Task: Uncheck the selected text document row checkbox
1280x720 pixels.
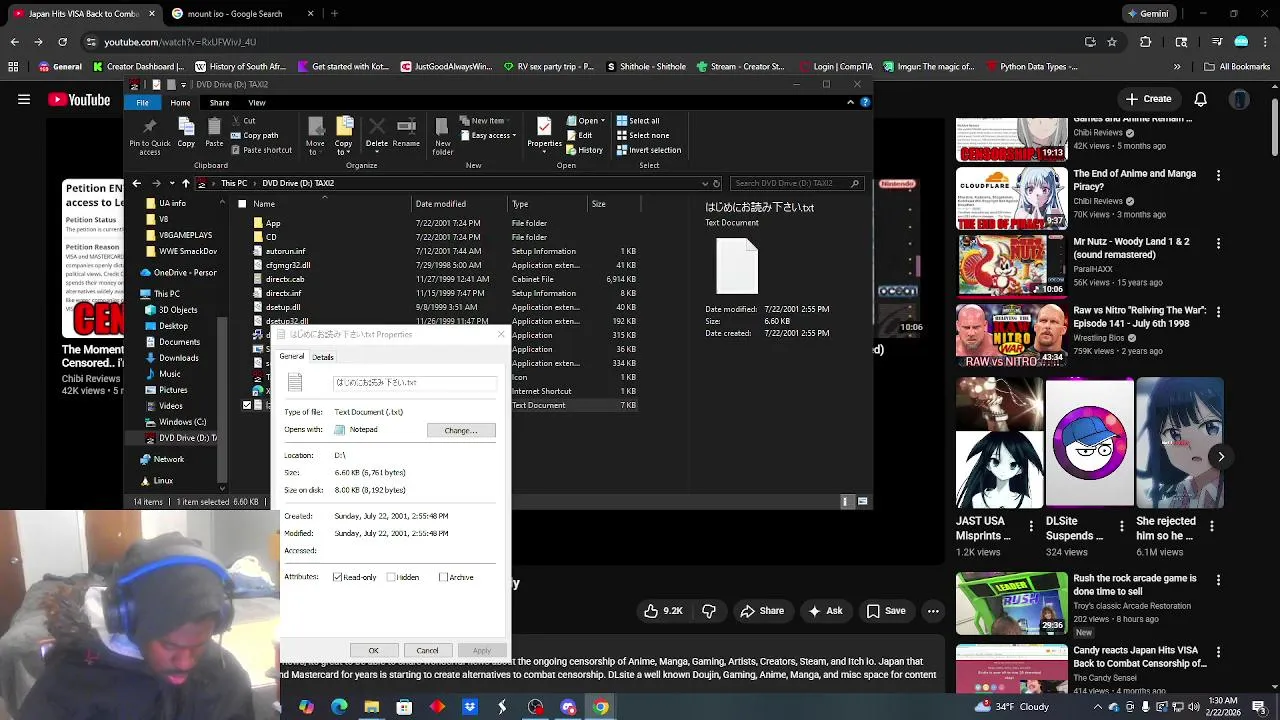Action: [247, 405]
